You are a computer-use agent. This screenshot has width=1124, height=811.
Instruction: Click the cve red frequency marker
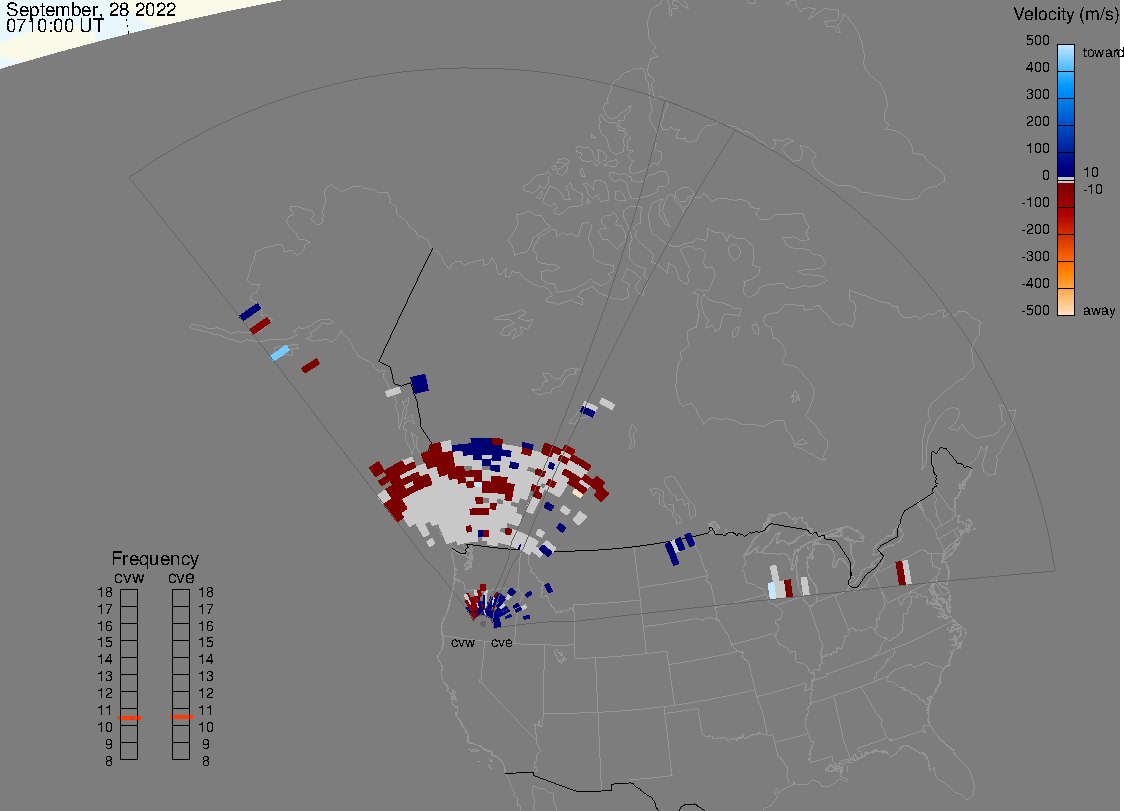[181, 717]
